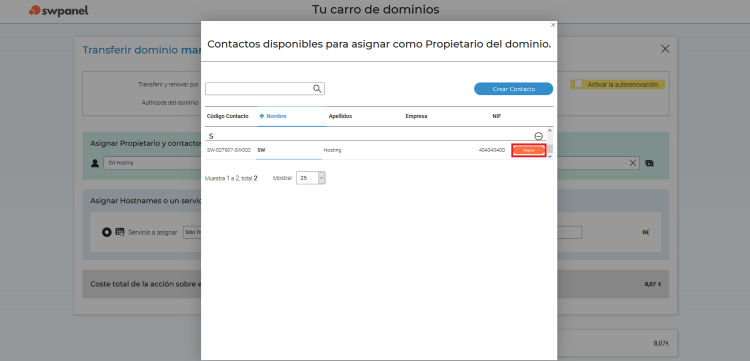
Task: Click the Crear Contacto button
Action: click(513, 89)
